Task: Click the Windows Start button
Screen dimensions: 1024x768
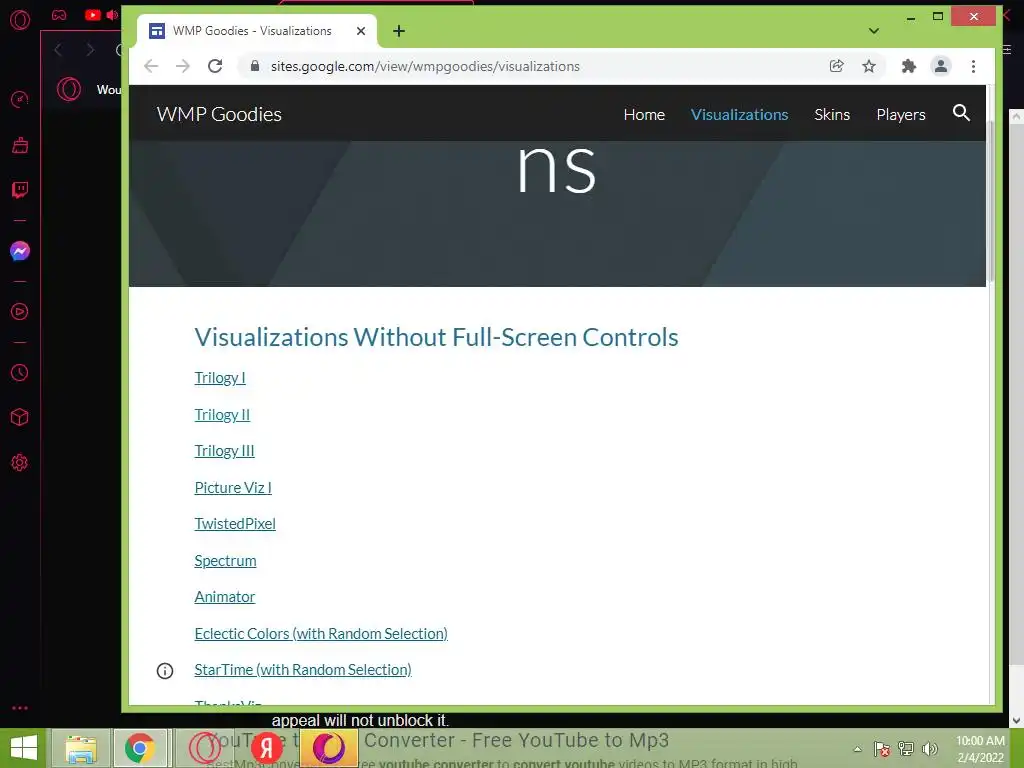Action: coord(24,748)
